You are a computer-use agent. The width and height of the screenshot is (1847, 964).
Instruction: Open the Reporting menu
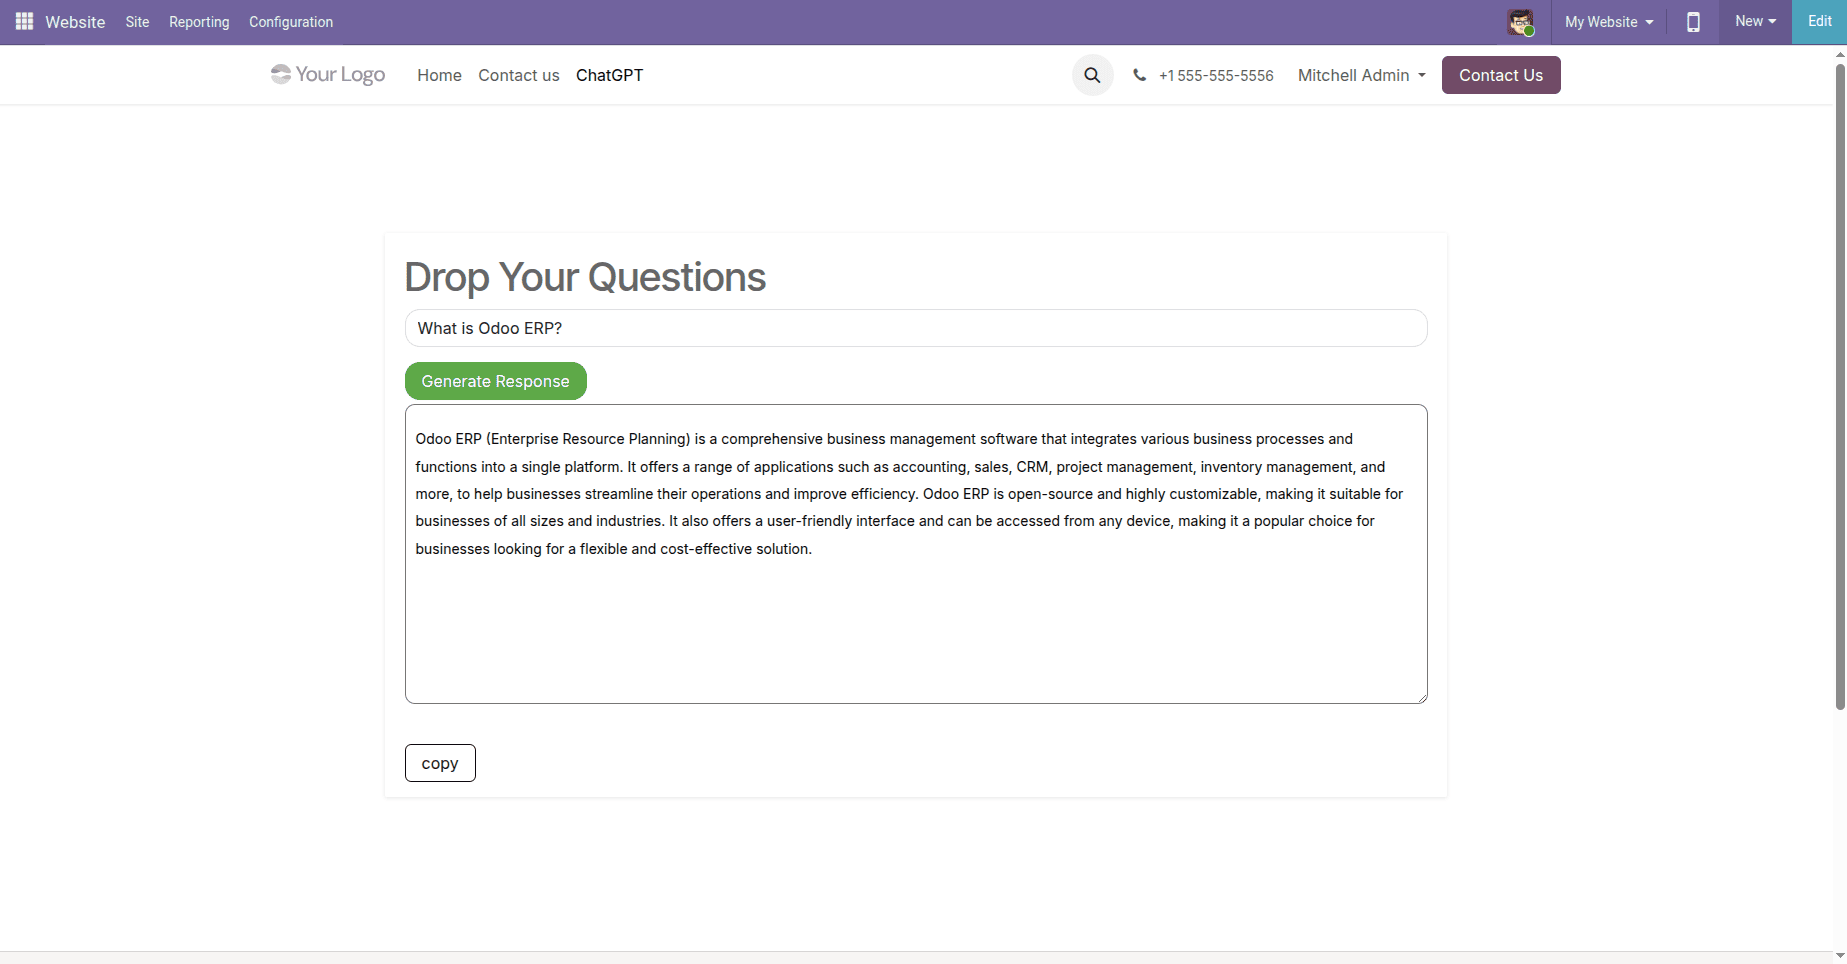click(199, 22)
